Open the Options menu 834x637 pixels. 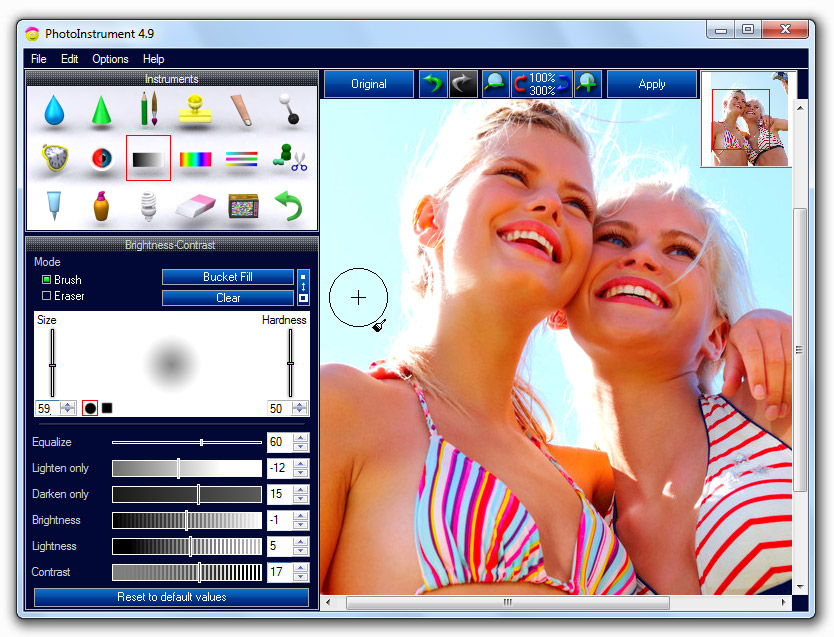pyautogui.click(x=110, y=59)
